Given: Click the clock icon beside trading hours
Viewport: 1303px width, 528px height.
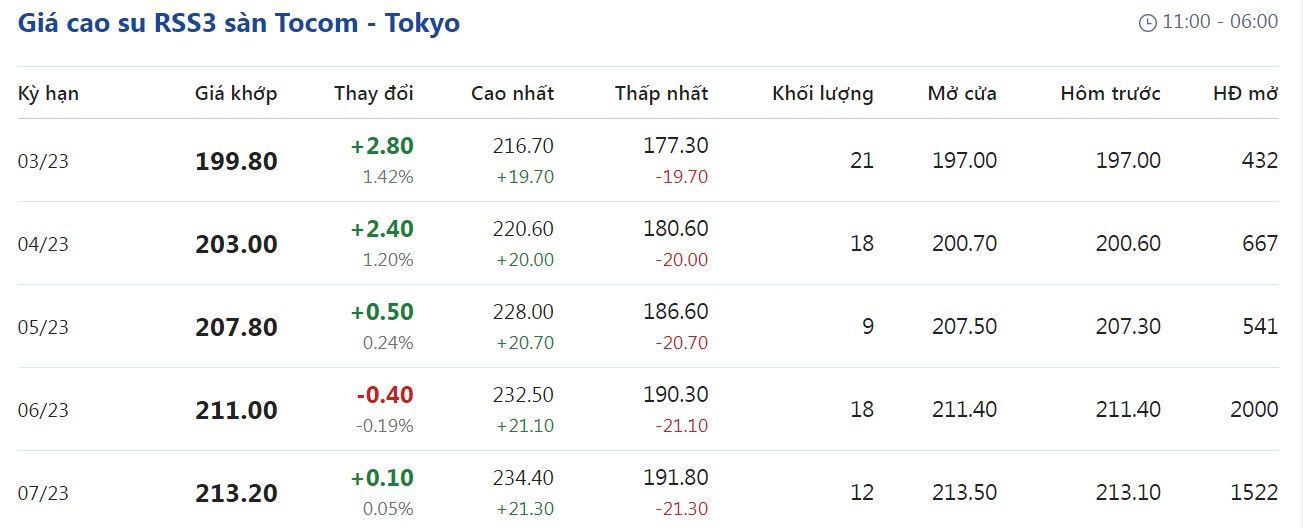Looking at the screenshot, I should pos(1147,23).
